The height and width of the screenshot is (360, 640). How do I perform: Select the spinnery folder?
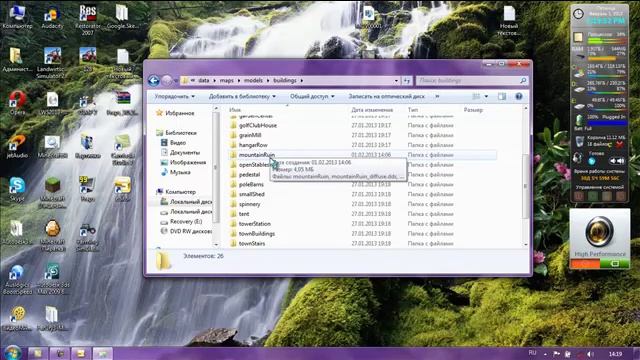click(249, 204)
